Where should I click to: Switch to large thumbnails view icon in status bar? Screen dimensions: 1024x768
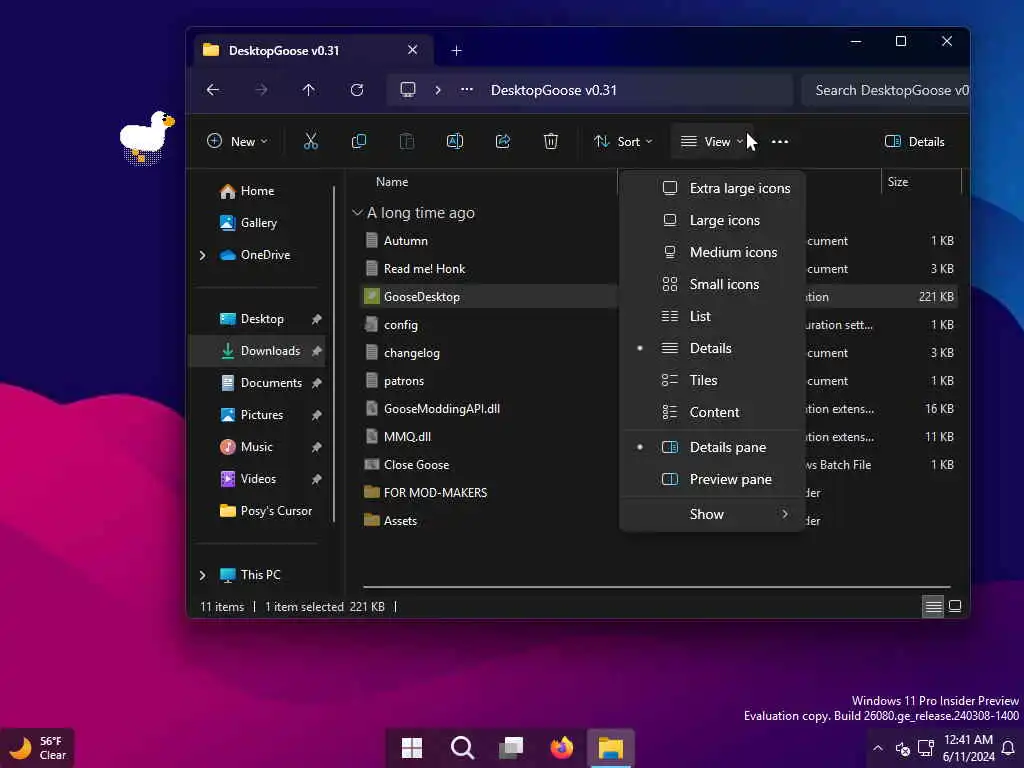[955, 607]
